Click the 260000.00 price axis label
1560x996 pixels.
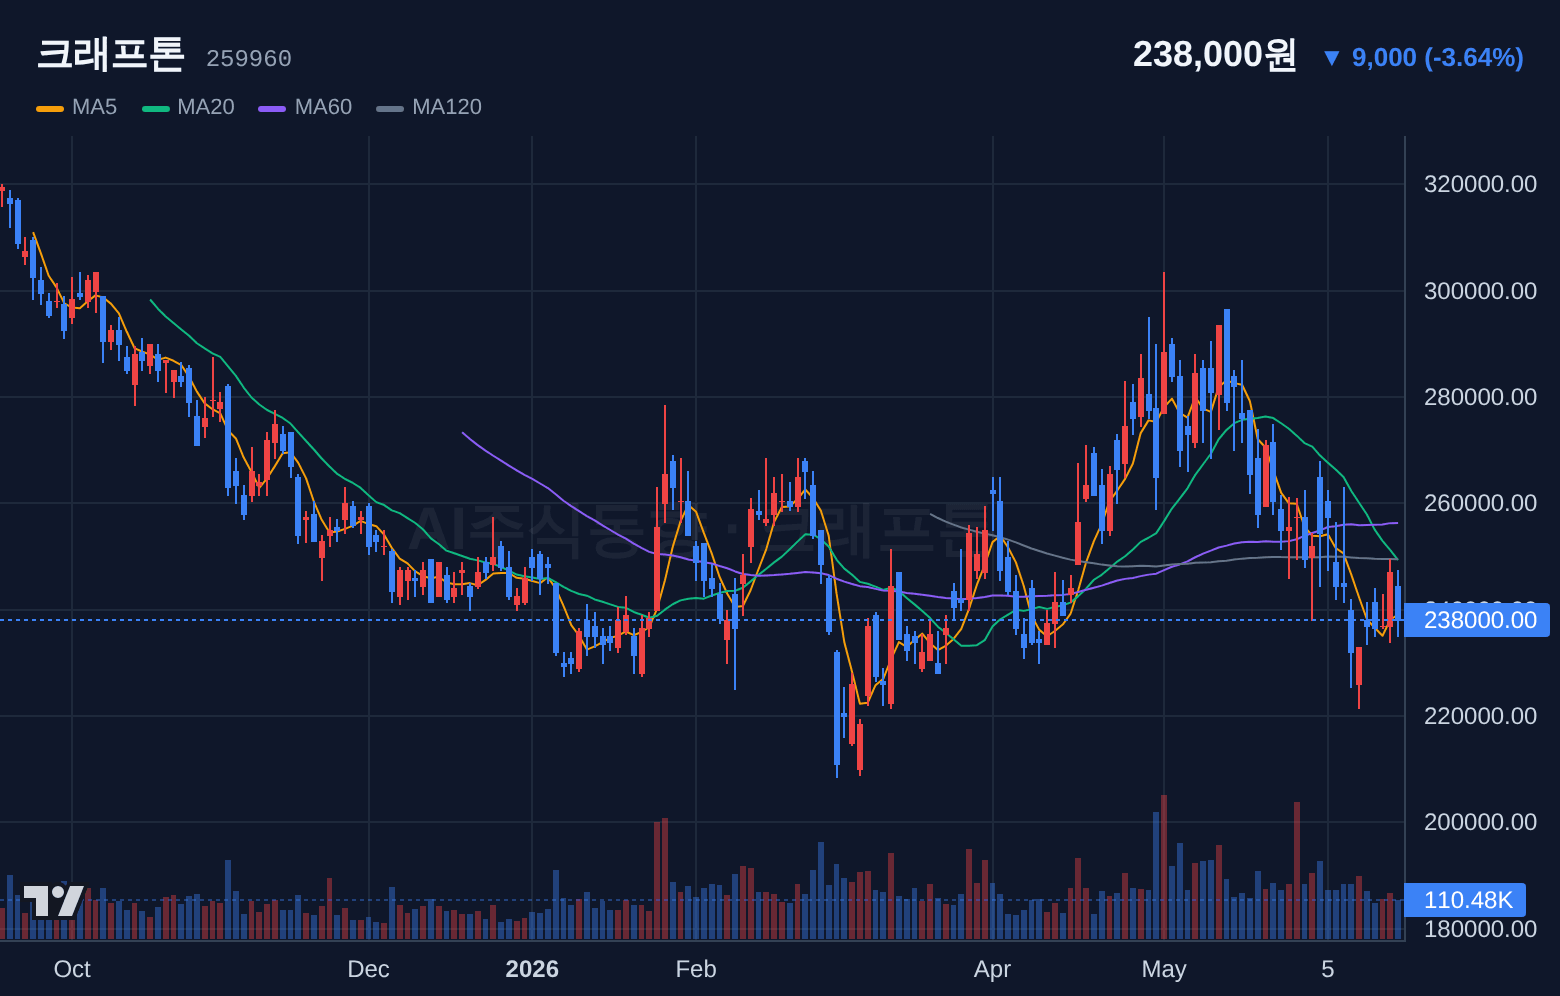[1480, 503]
